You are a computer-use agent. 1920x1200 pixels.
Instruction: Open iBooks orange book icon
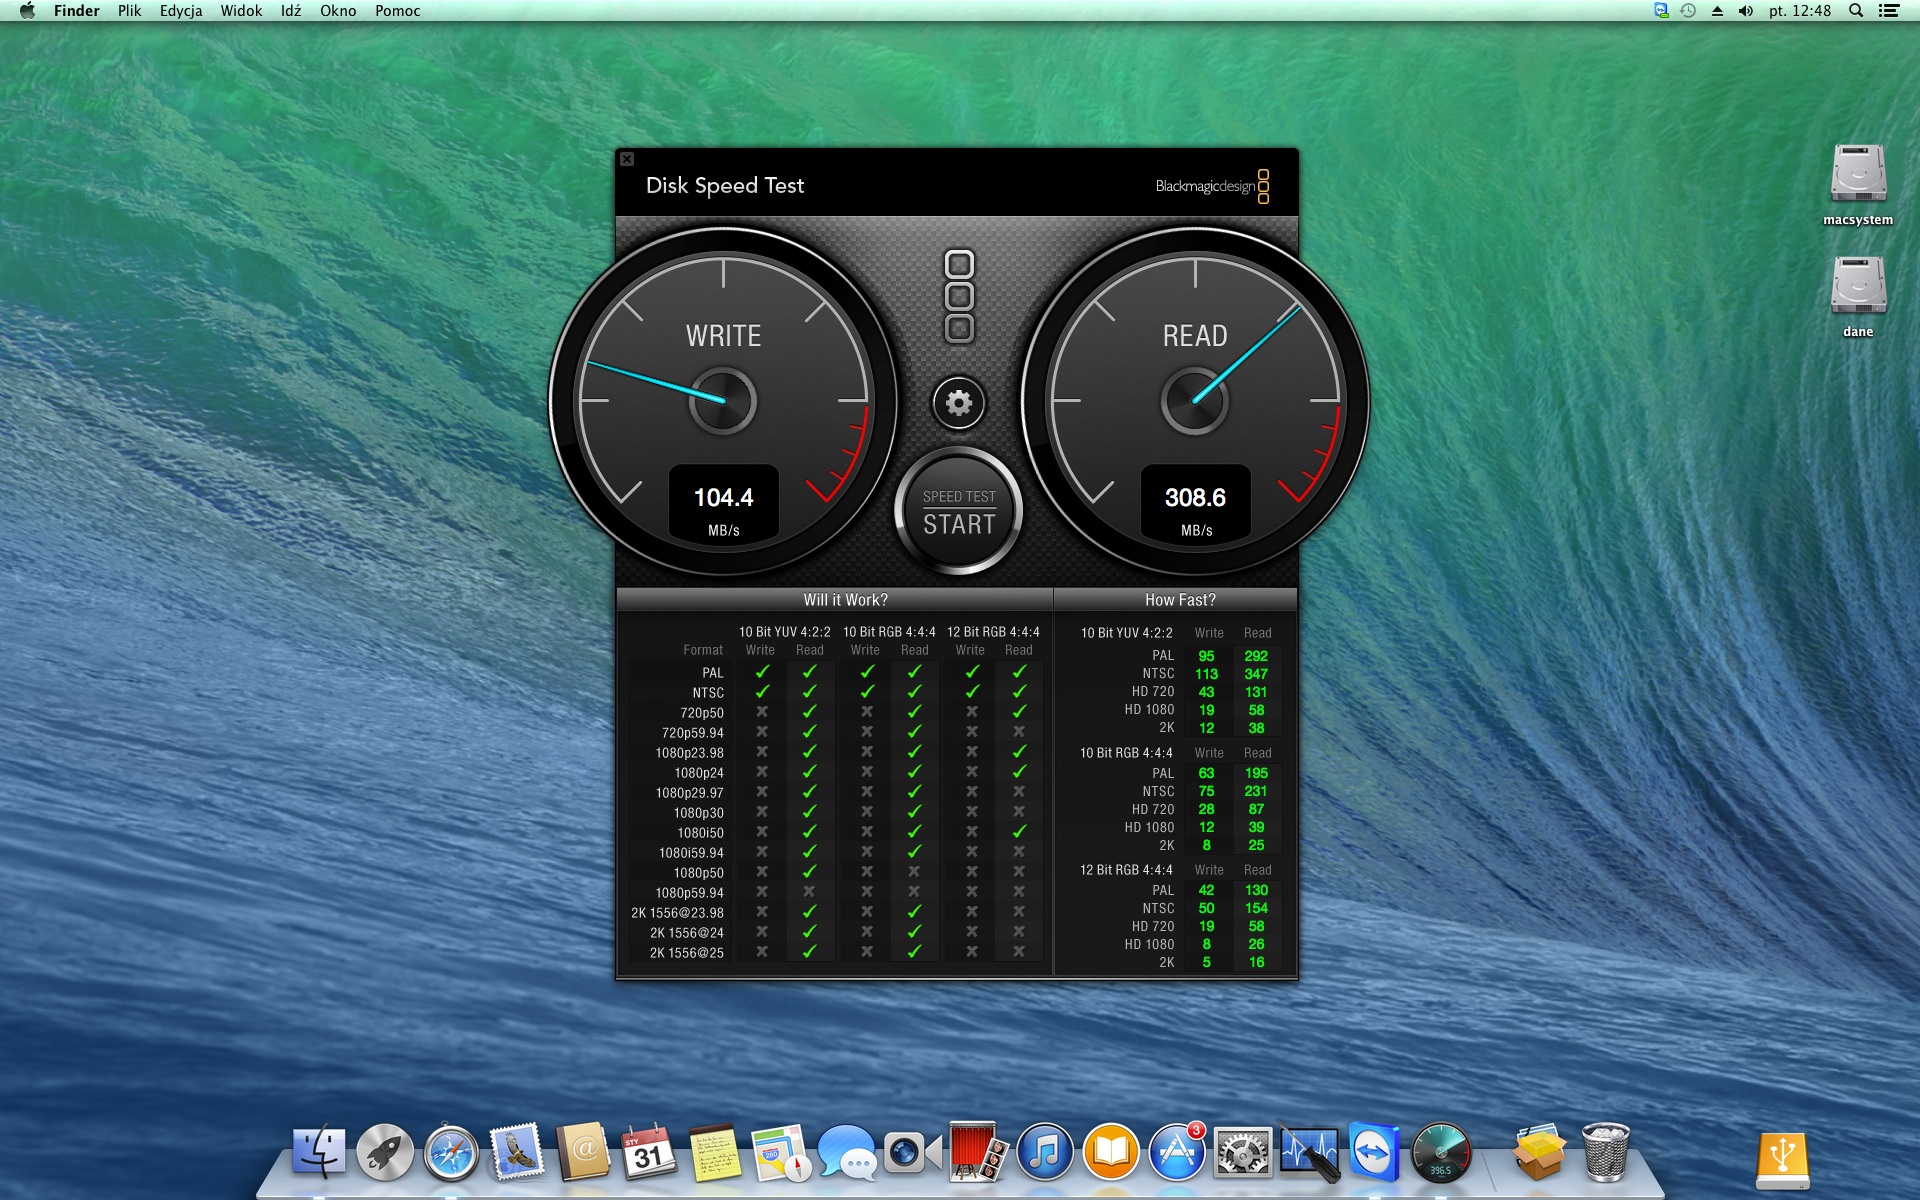tap(1110, 1152)
